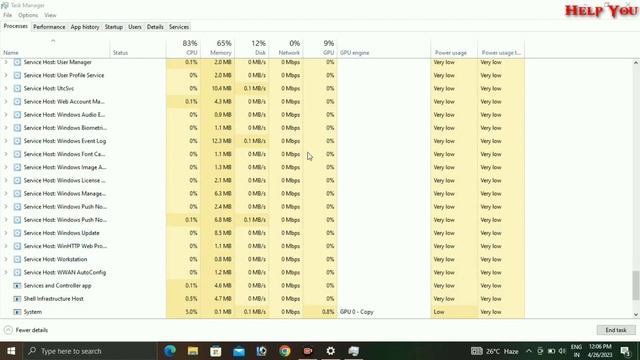This screenshot has height=360, width=640.
Task: Expand Service Host: UtcSvc row
Action: (6, 88)
